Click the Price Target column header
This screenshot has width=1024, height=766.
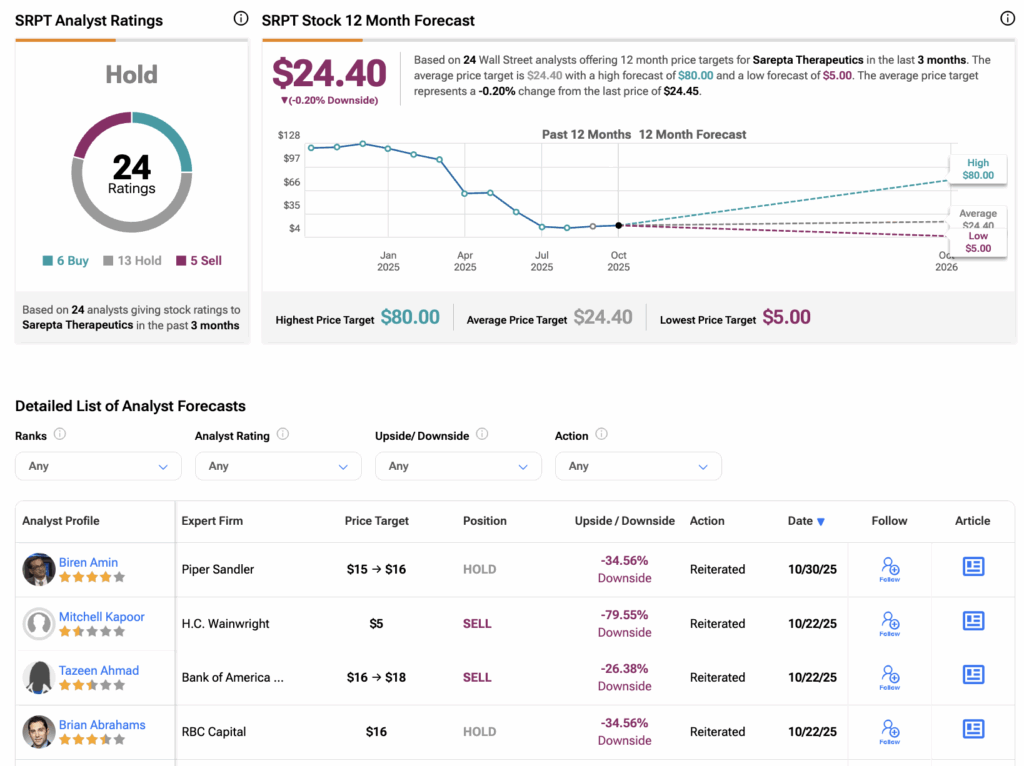click(376, 521)
